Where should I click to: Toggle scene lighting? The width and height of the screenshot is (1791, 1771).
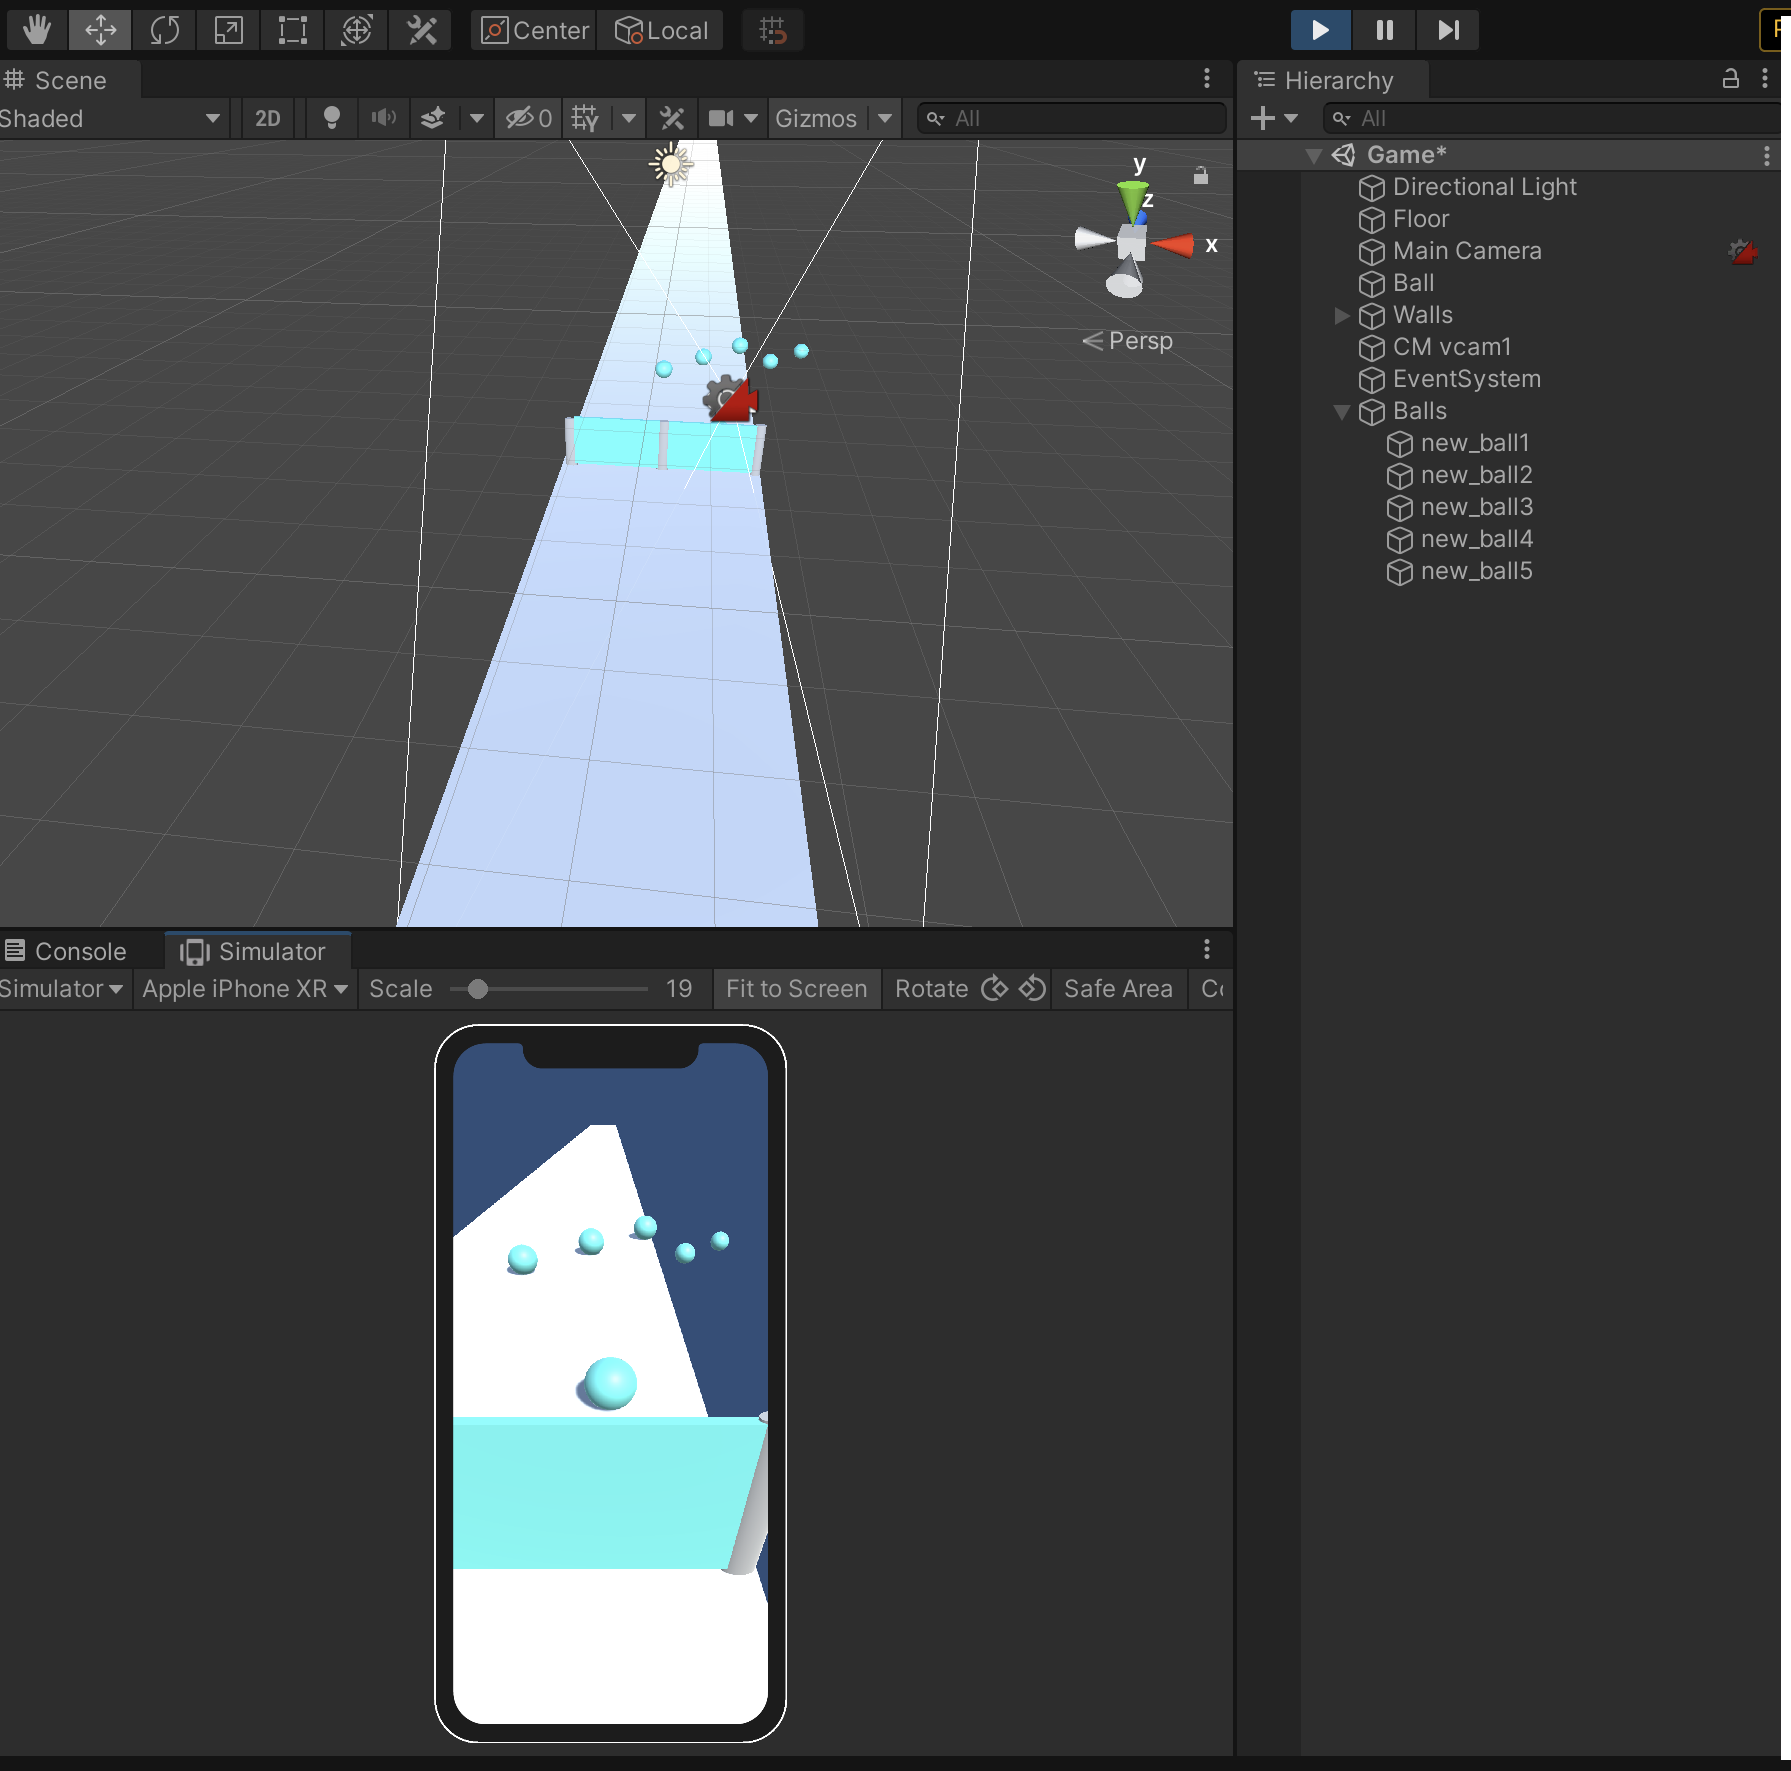[x=332, y=118]
